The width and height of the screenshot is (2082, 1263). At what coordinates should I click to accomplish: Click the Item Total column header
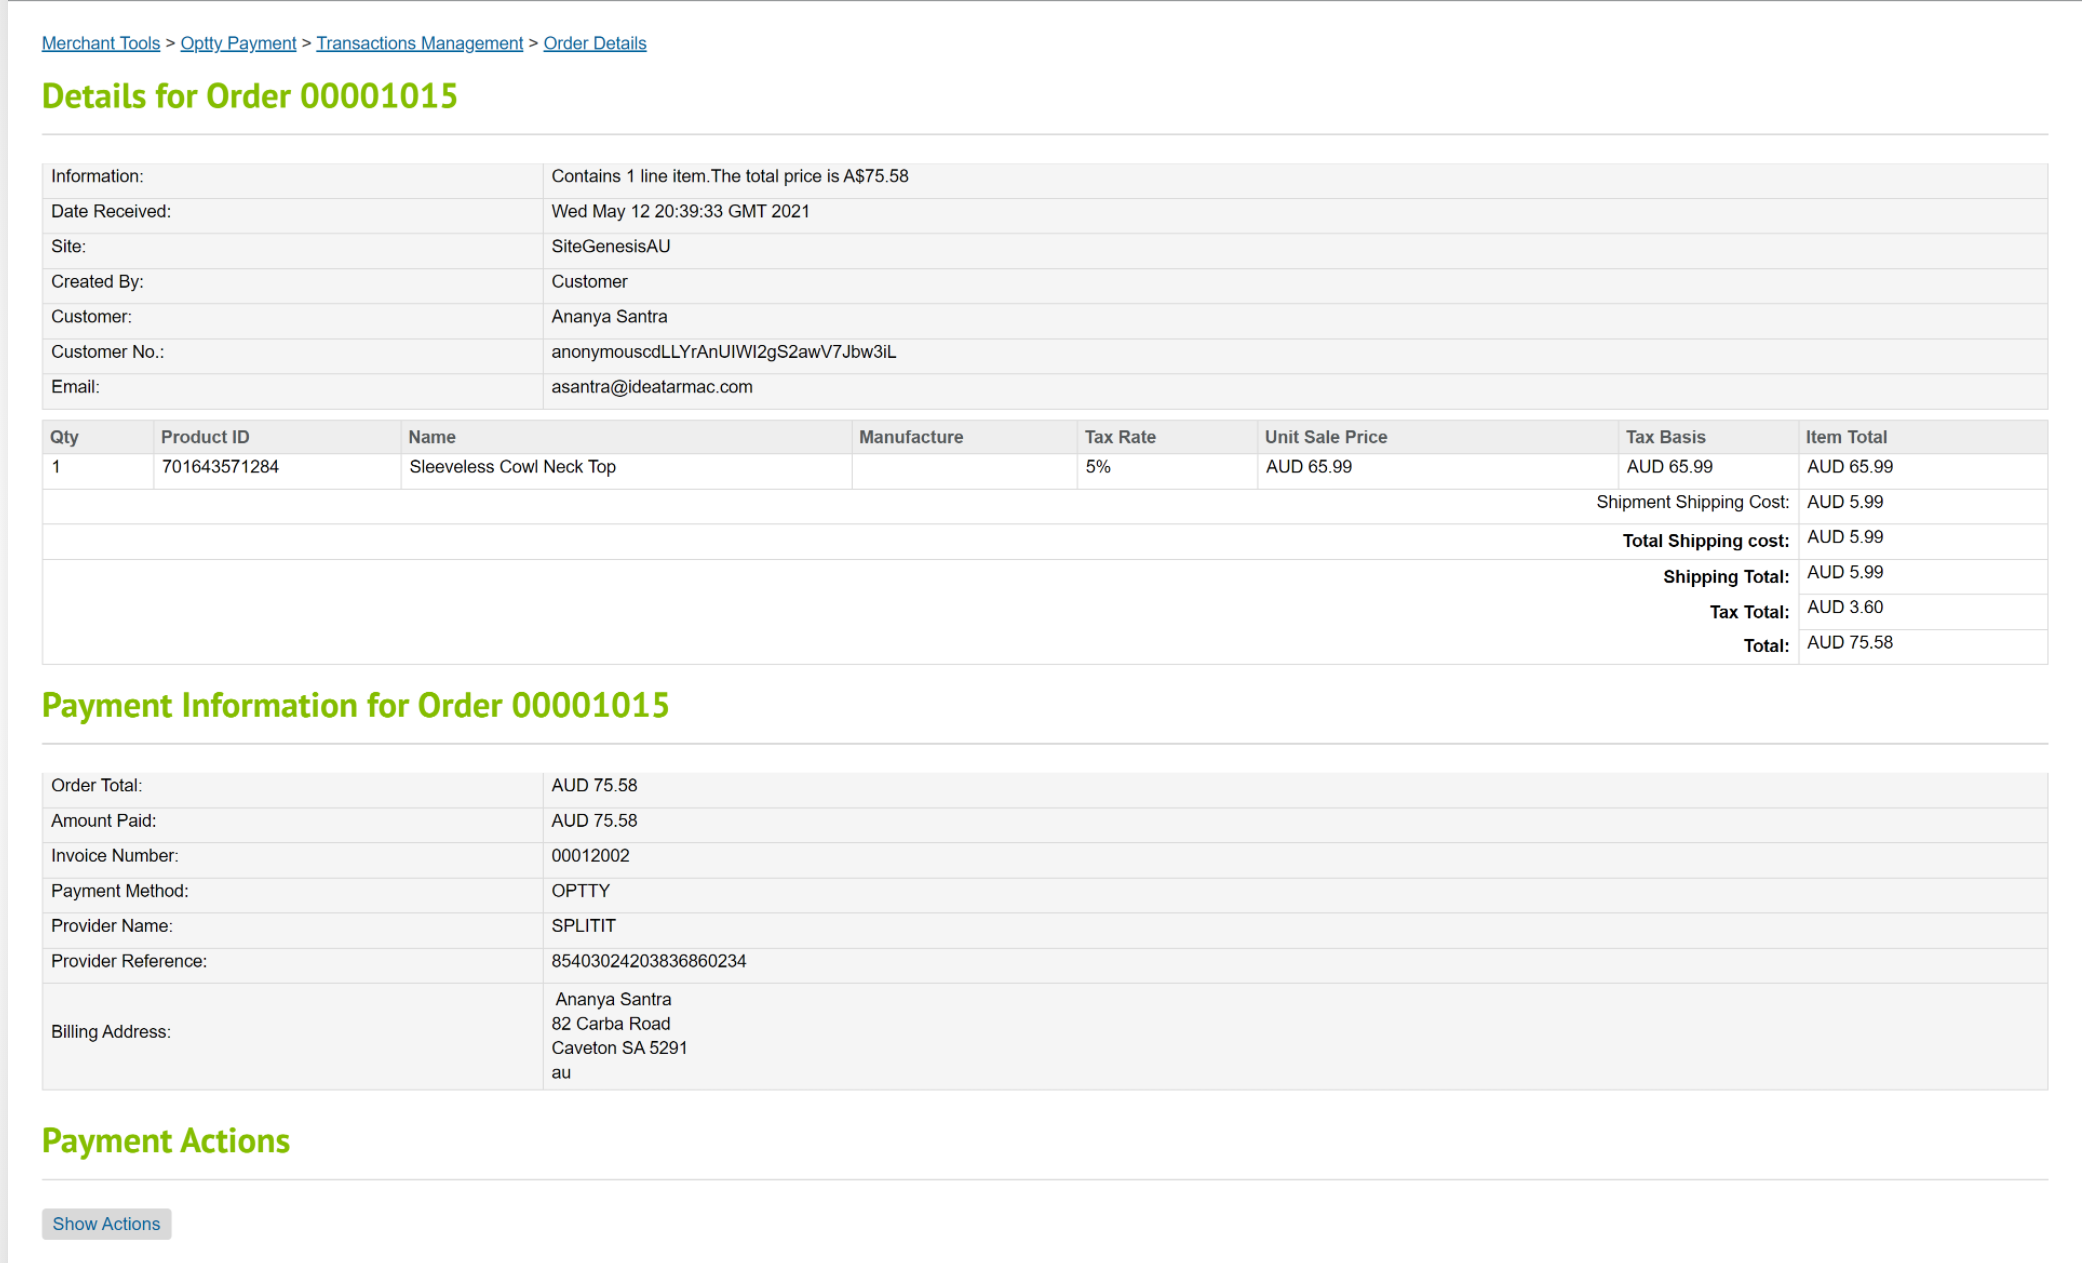1845,437
